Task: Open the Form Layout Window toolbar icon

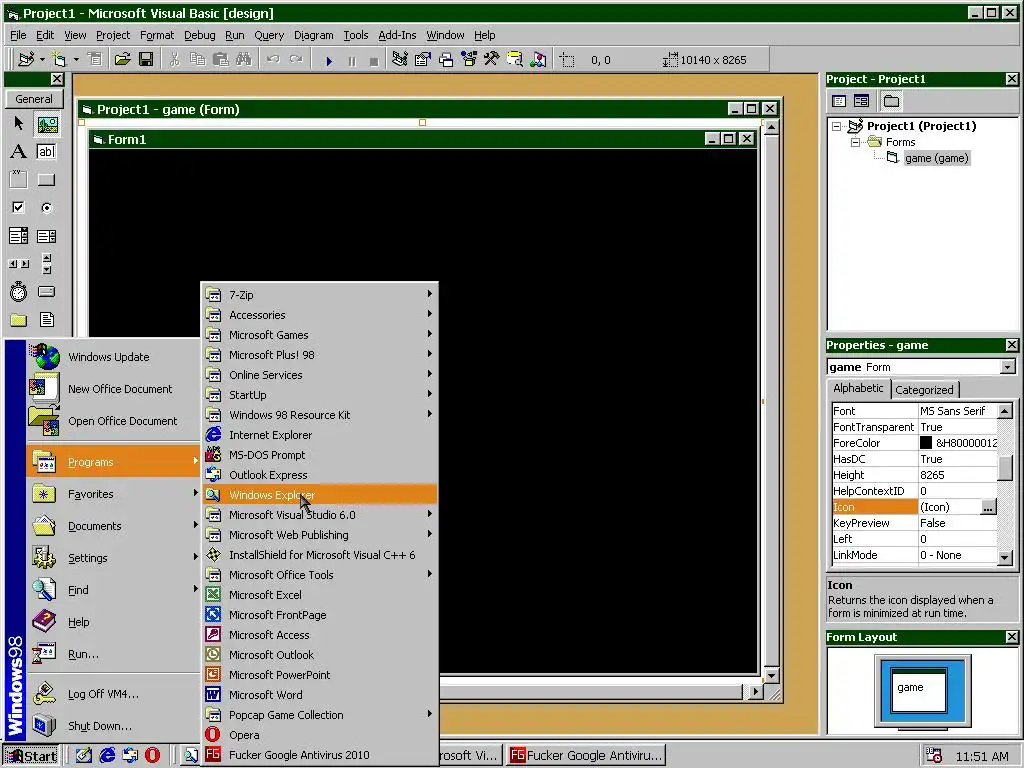Action: tap(446, 60)
